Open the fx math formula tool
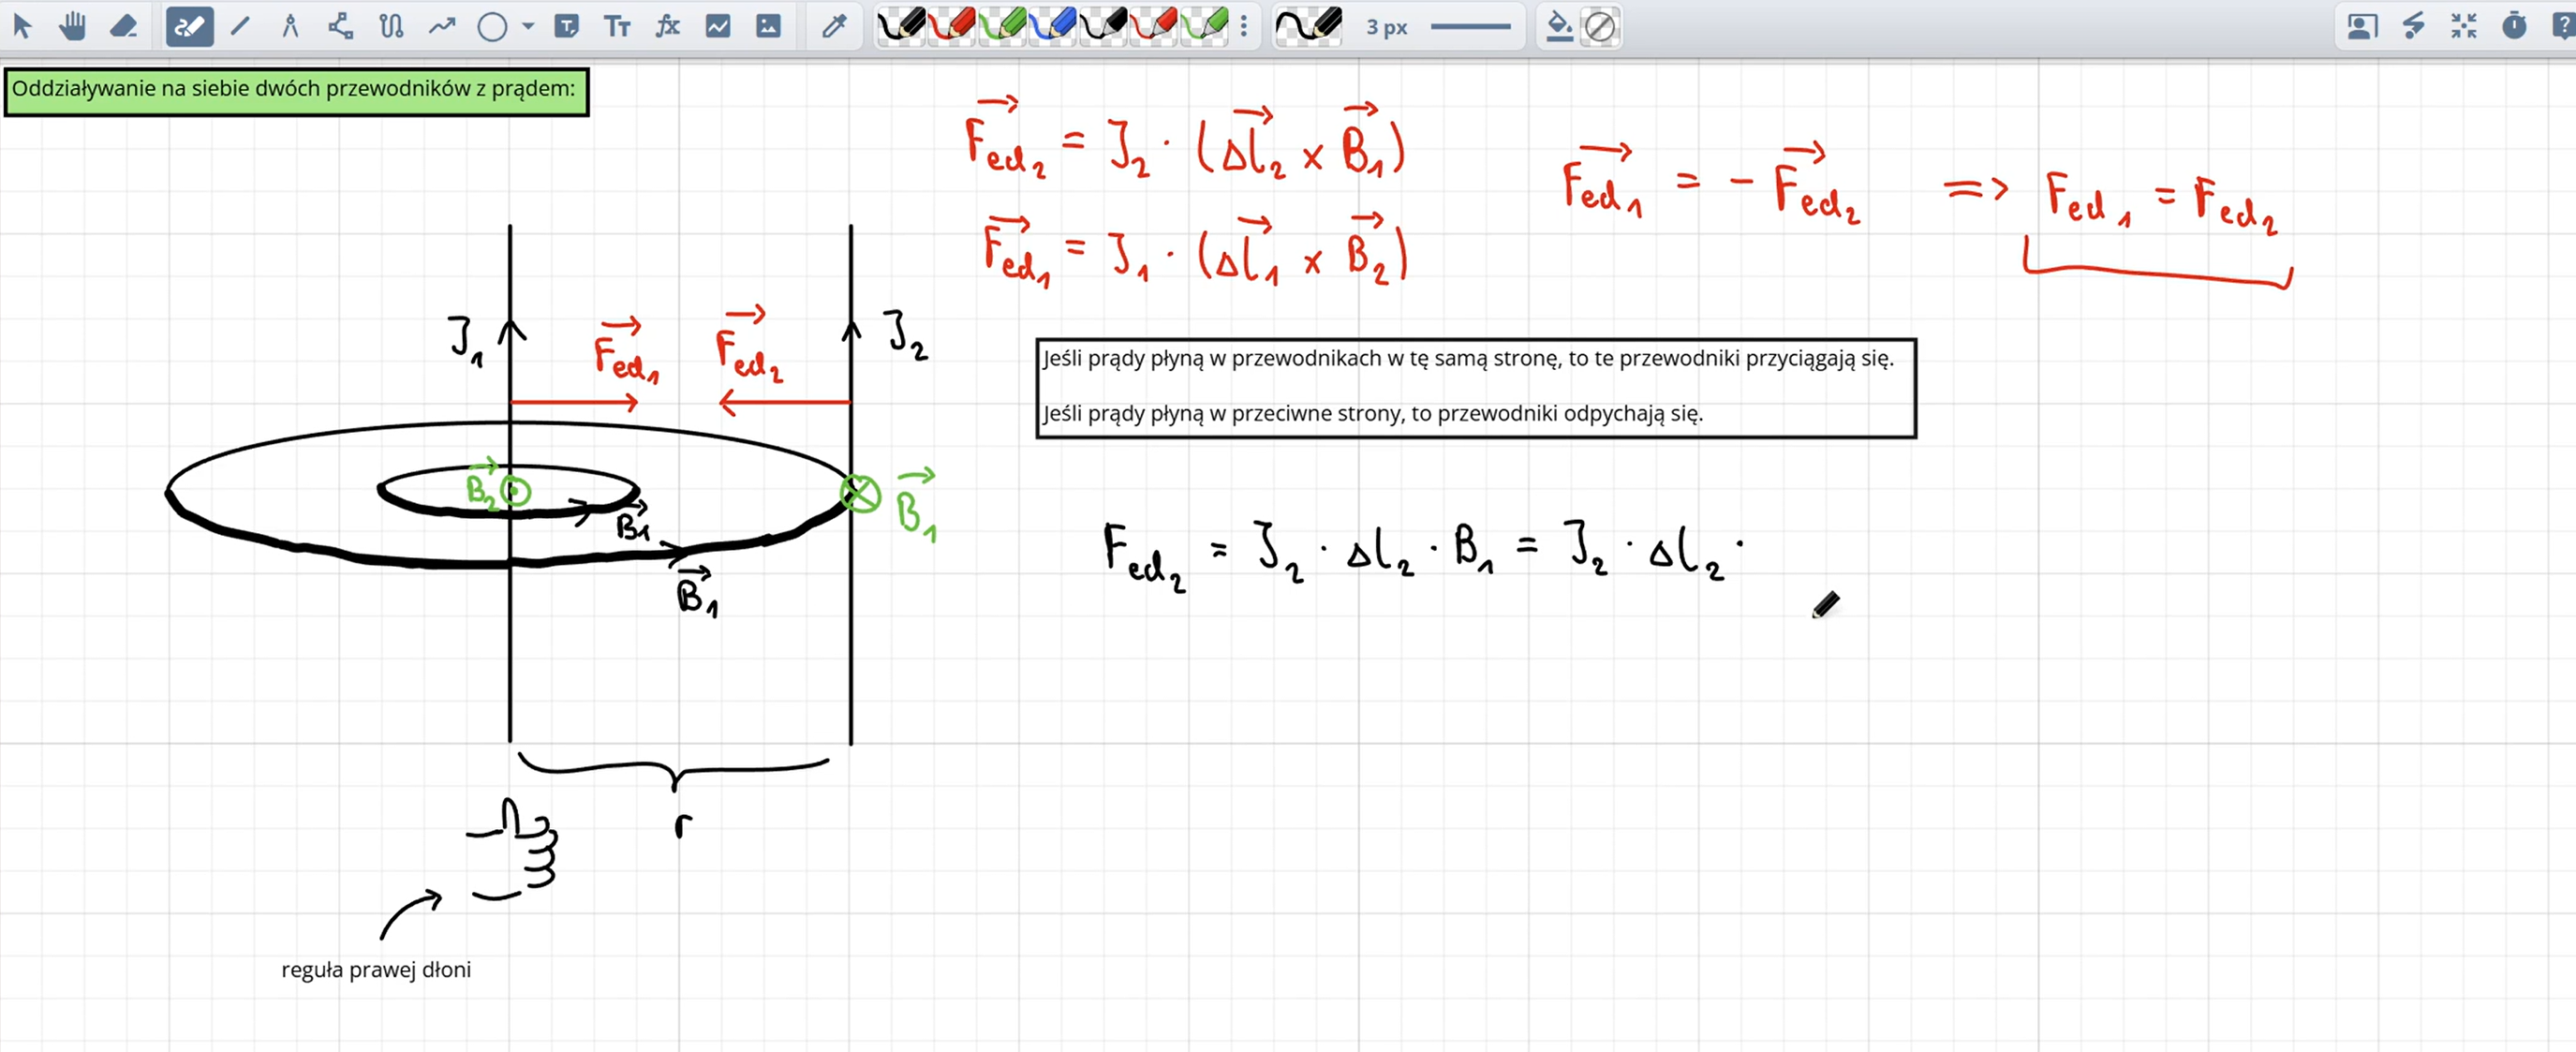Screen dimensions: 2576x1052 pyautogui.click(x=667, y=26)
